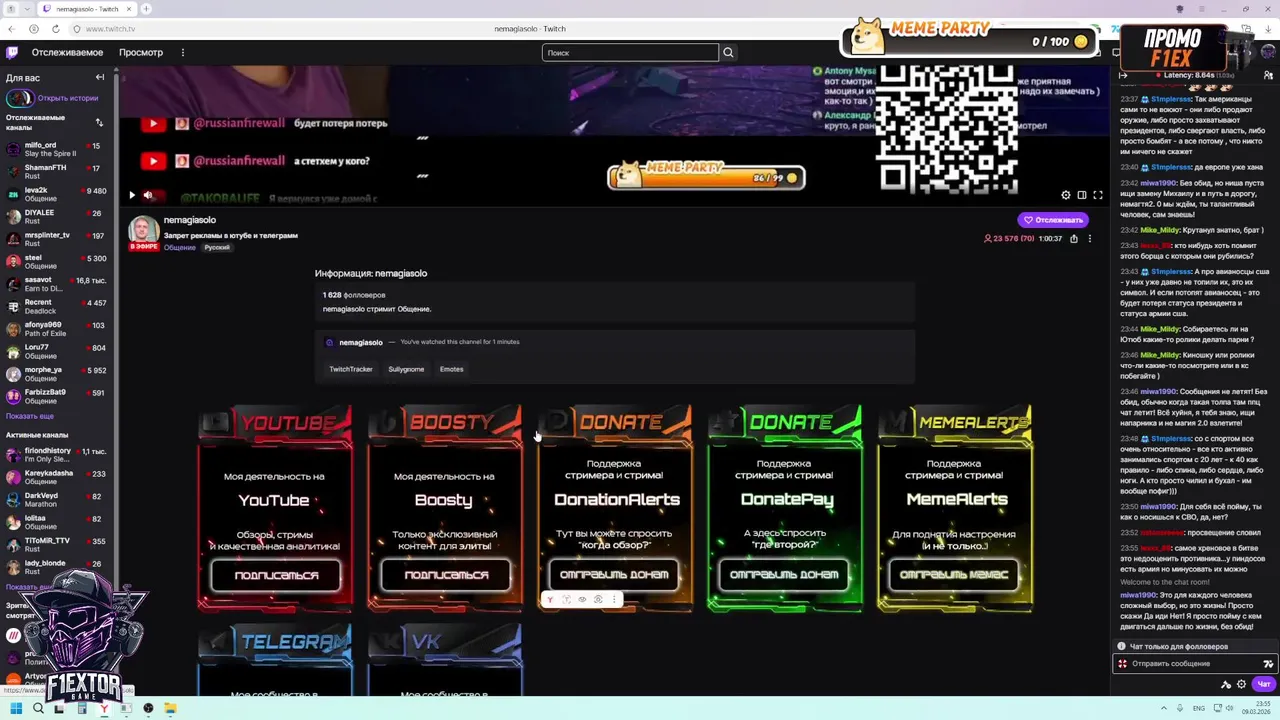Viewport: 1280px width, 720px height.
Task: Open Recrent channel in sidebar
Action: [x=55, y=306]
